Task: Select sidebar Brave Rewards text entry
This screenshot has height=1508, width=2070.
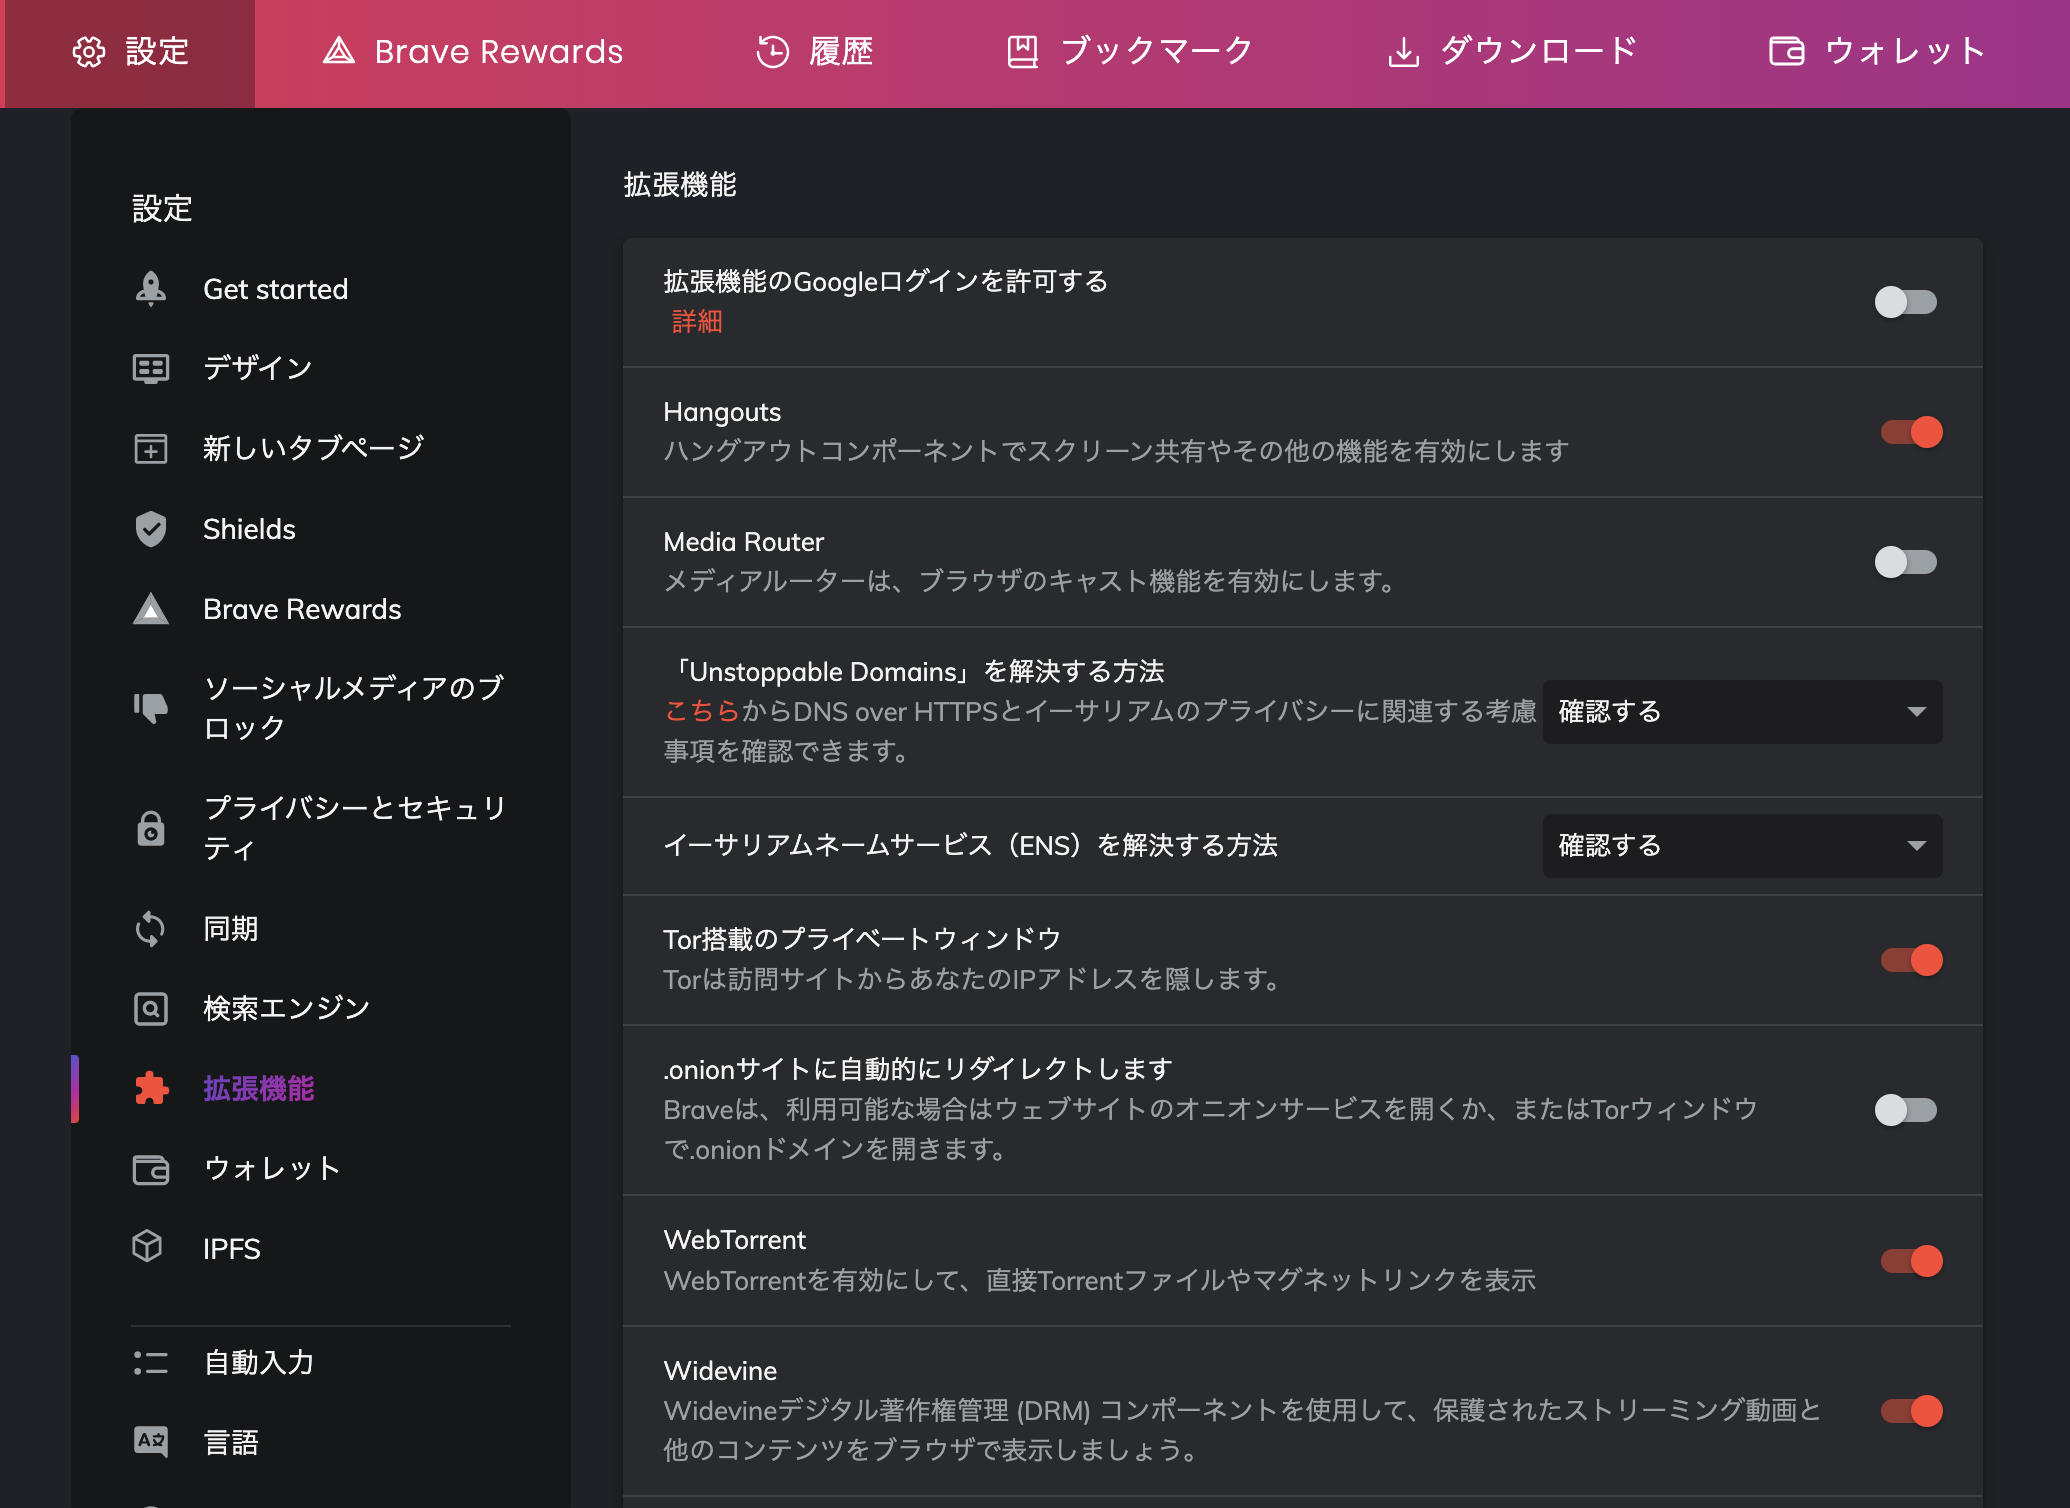Action: point(302,609)
